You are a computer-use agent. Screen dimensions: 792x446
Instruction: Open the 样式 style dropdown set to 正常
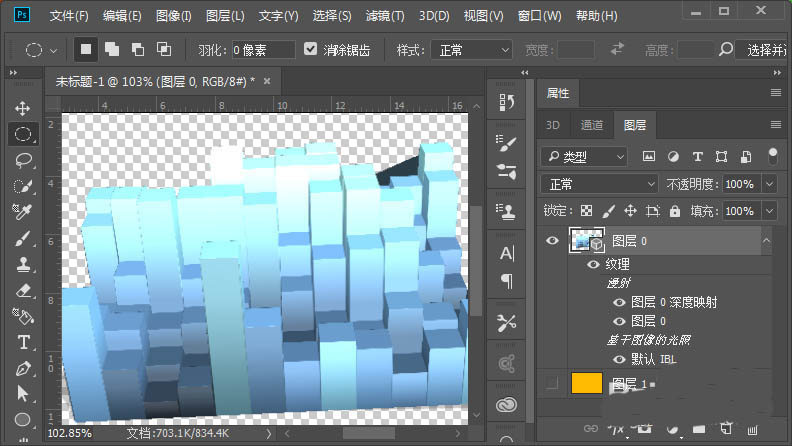point(470,49)
